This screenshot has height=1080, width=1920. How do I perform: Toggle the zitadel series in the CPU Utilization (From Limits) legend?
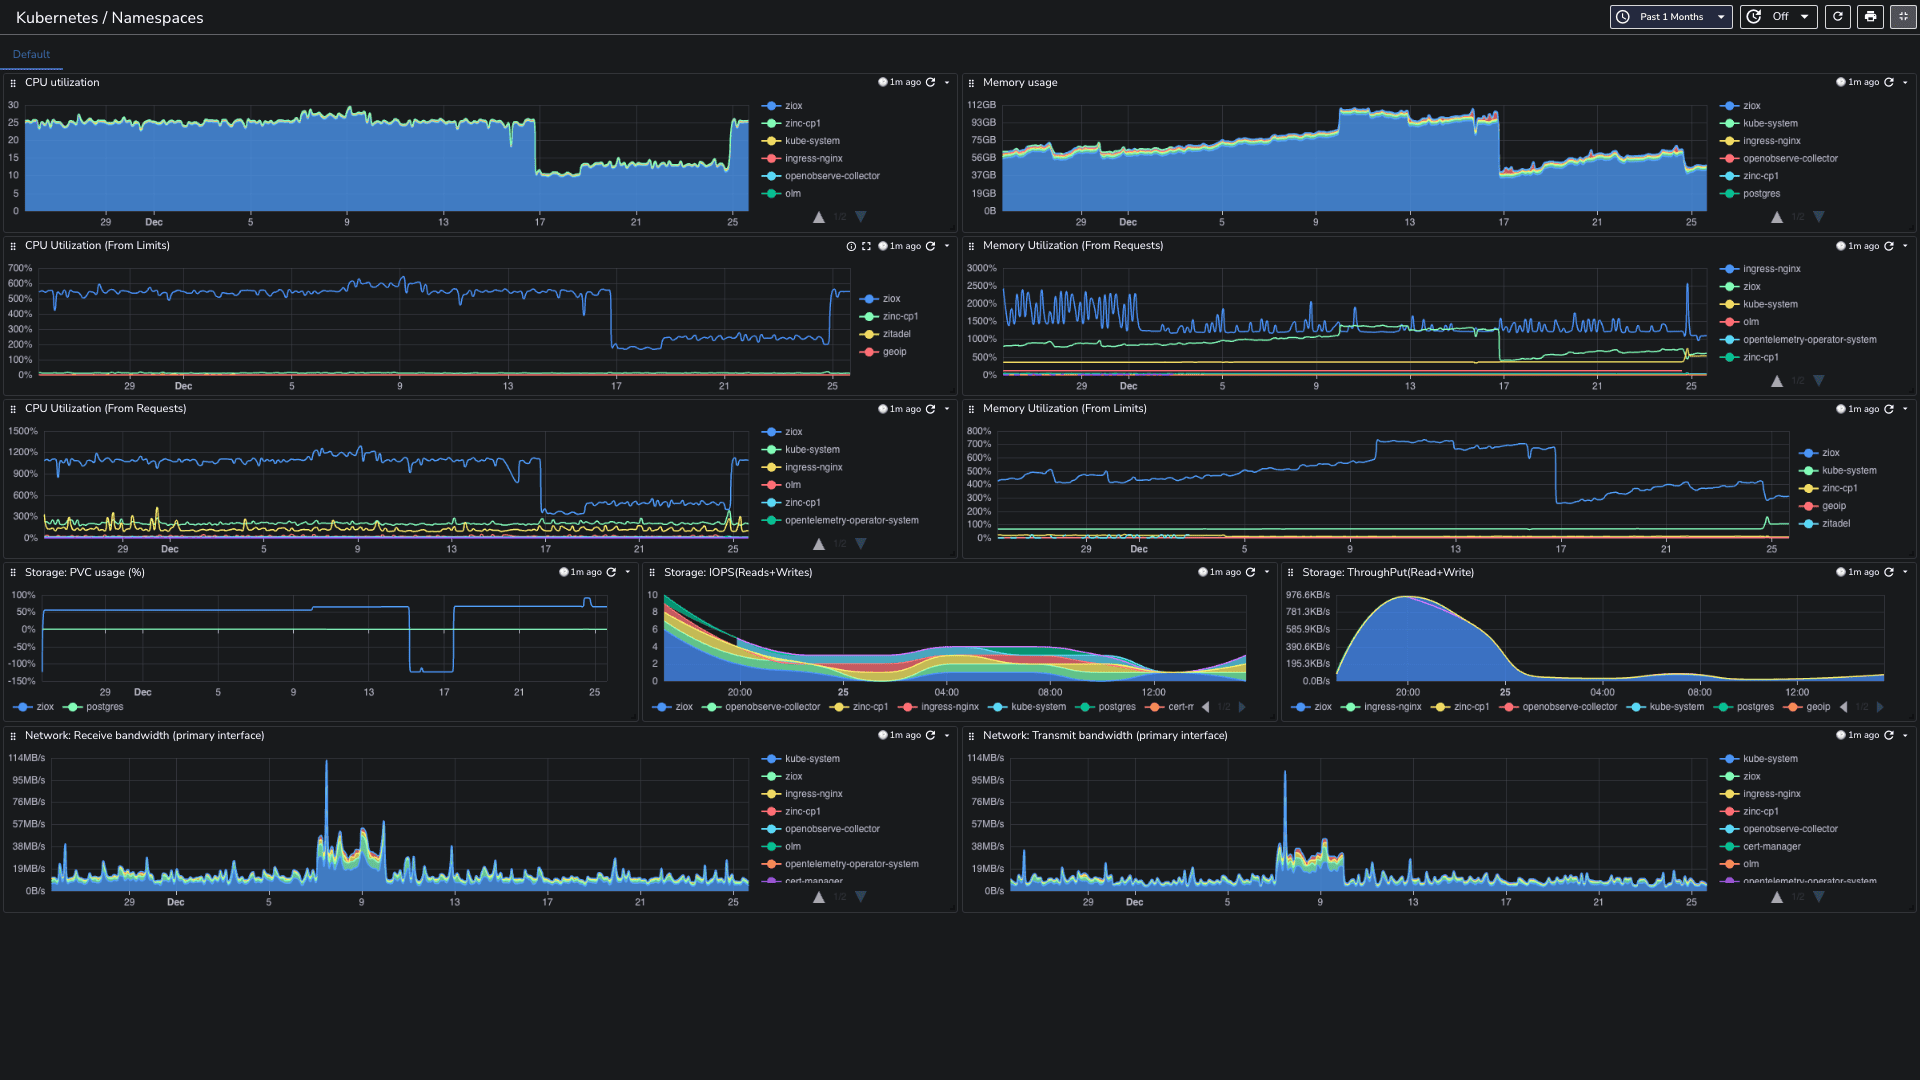pos(896,334)
